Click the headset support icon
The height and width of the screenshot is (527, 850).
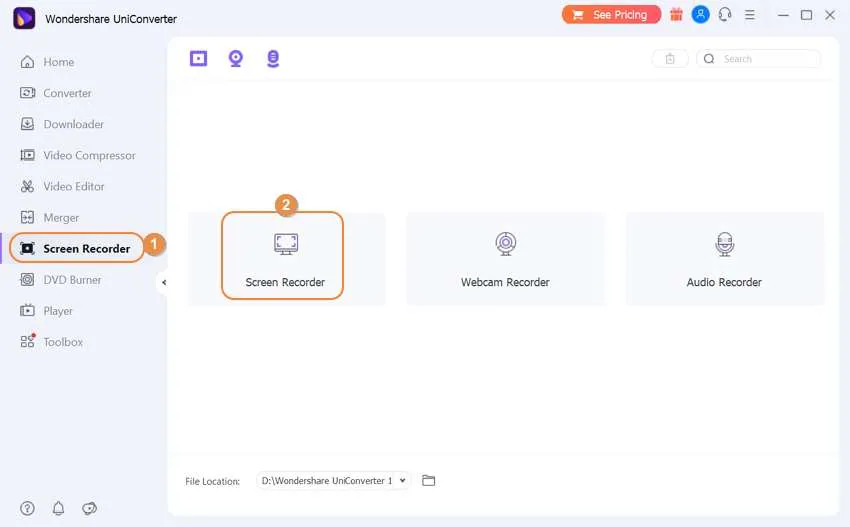pyautogui.click(x=725, y=15)
